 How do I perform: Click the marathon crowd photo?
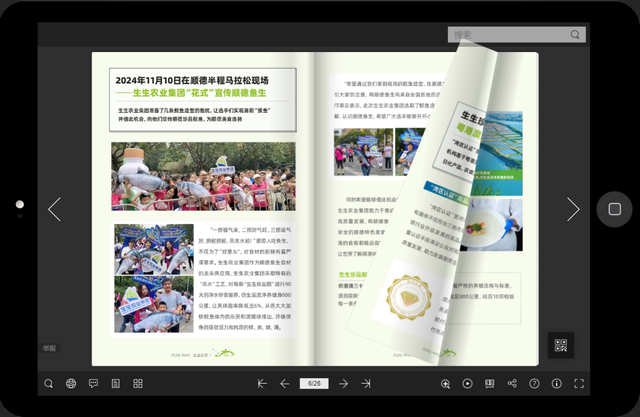(203, 176)
